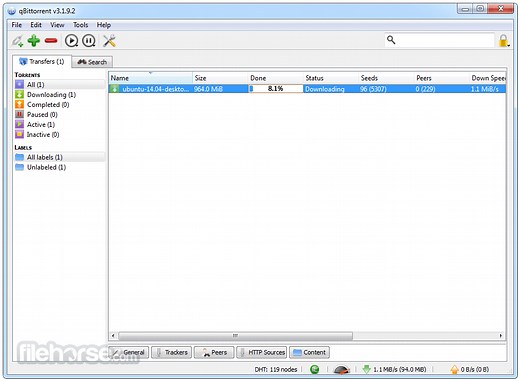Click the upload speed 0 B/s status
Viewport: 520px width, 381px height.
pos(470,369)
